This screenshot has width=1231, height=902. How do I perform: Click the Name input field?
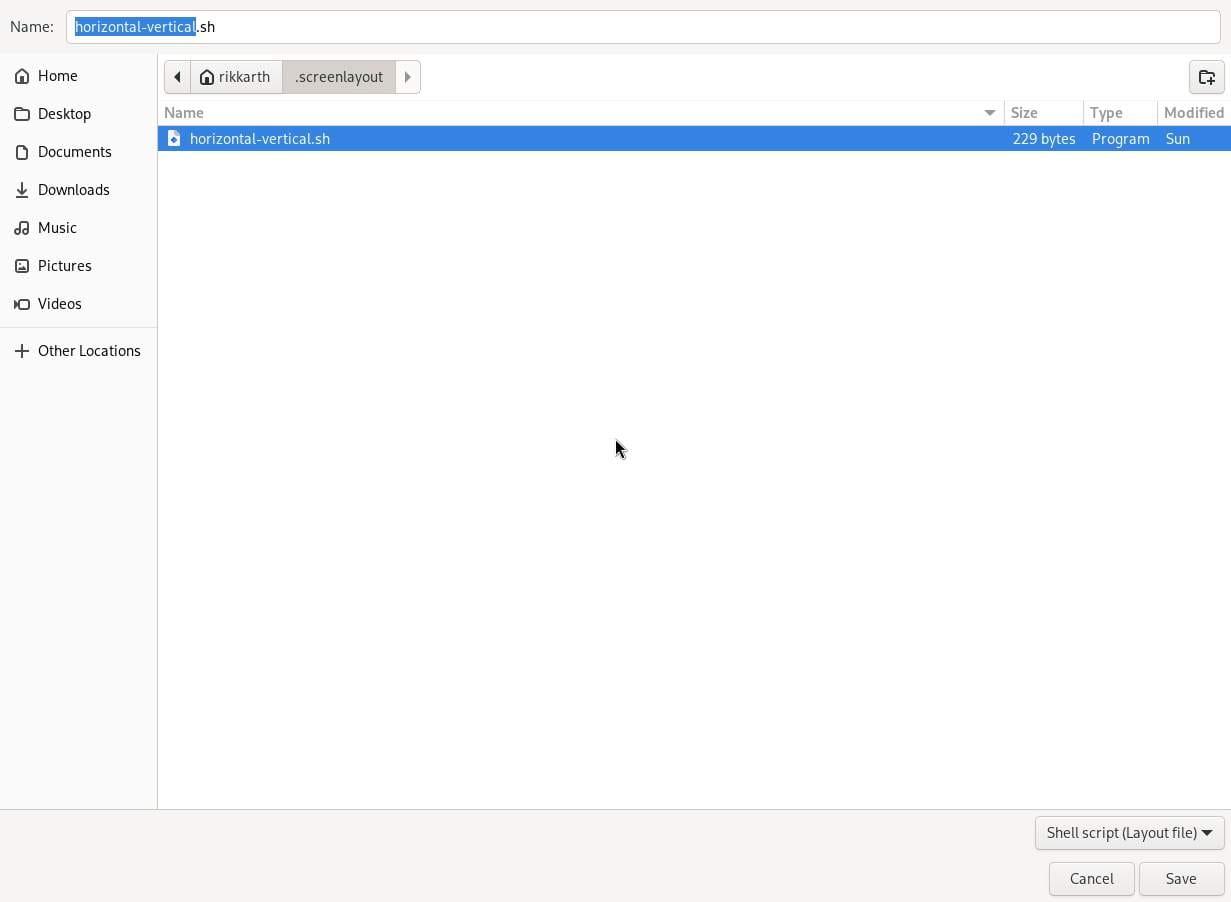click(x=643, y=27)
